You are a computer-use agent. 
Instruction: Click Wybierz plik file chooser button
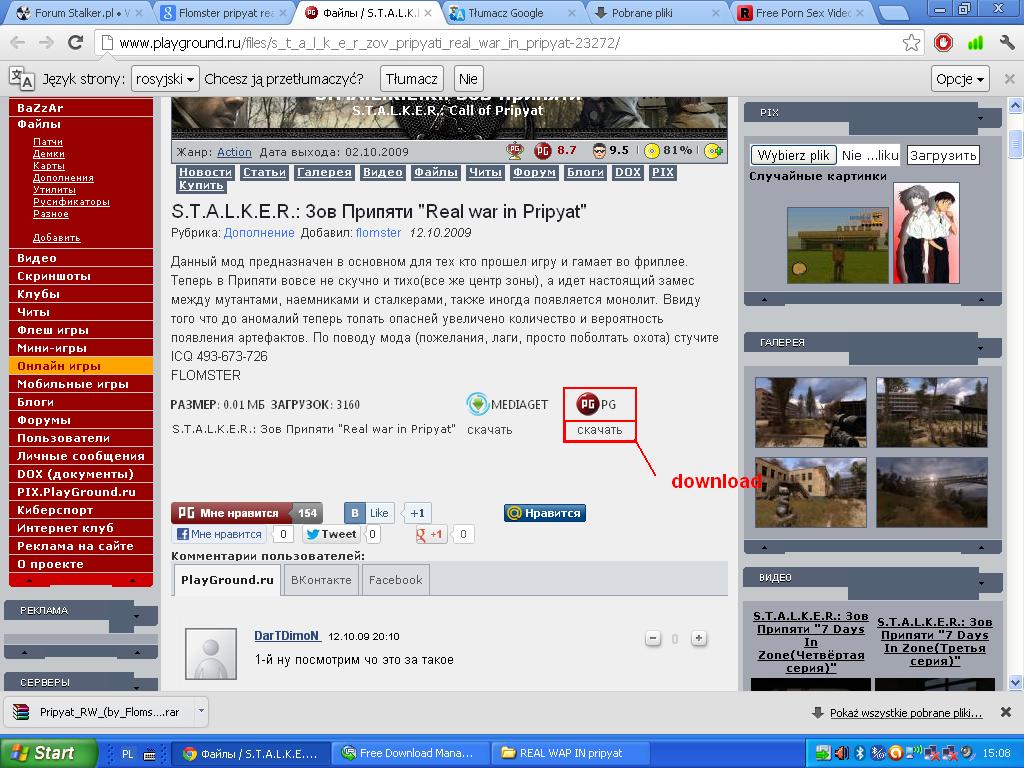tap(793, 155)
